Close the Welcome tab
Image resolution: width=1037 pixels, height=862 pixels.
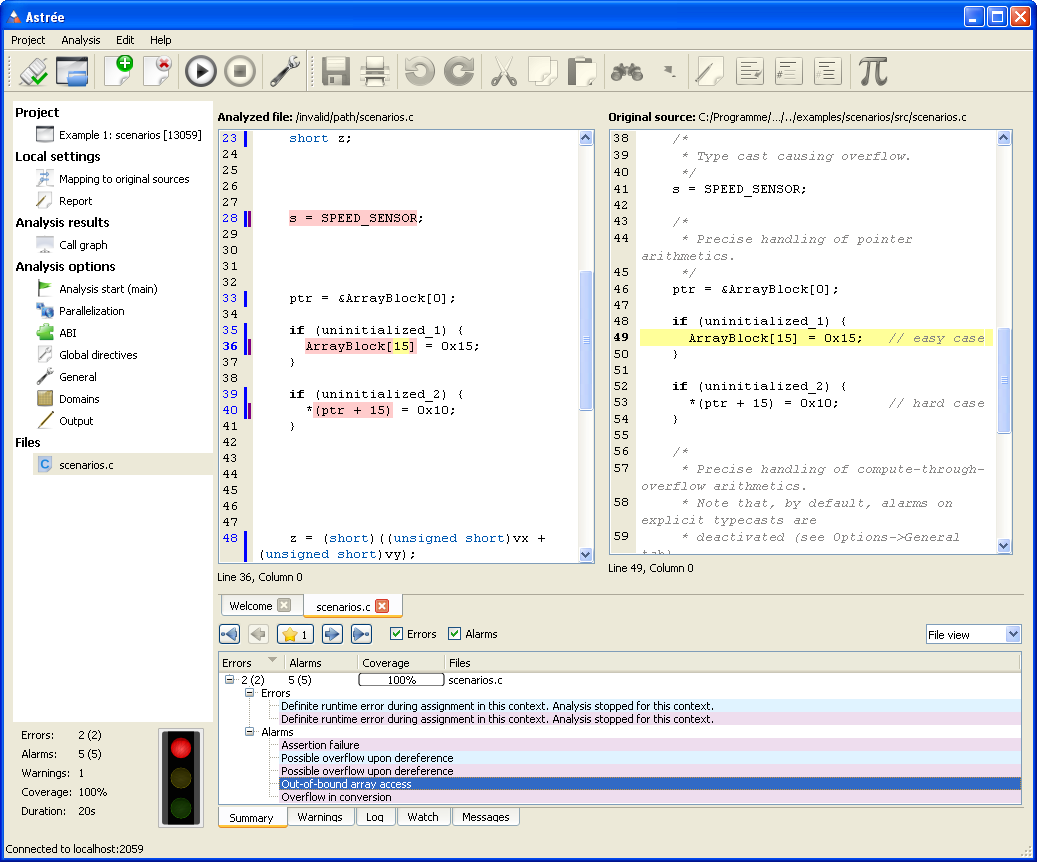[x=284, y=605]
